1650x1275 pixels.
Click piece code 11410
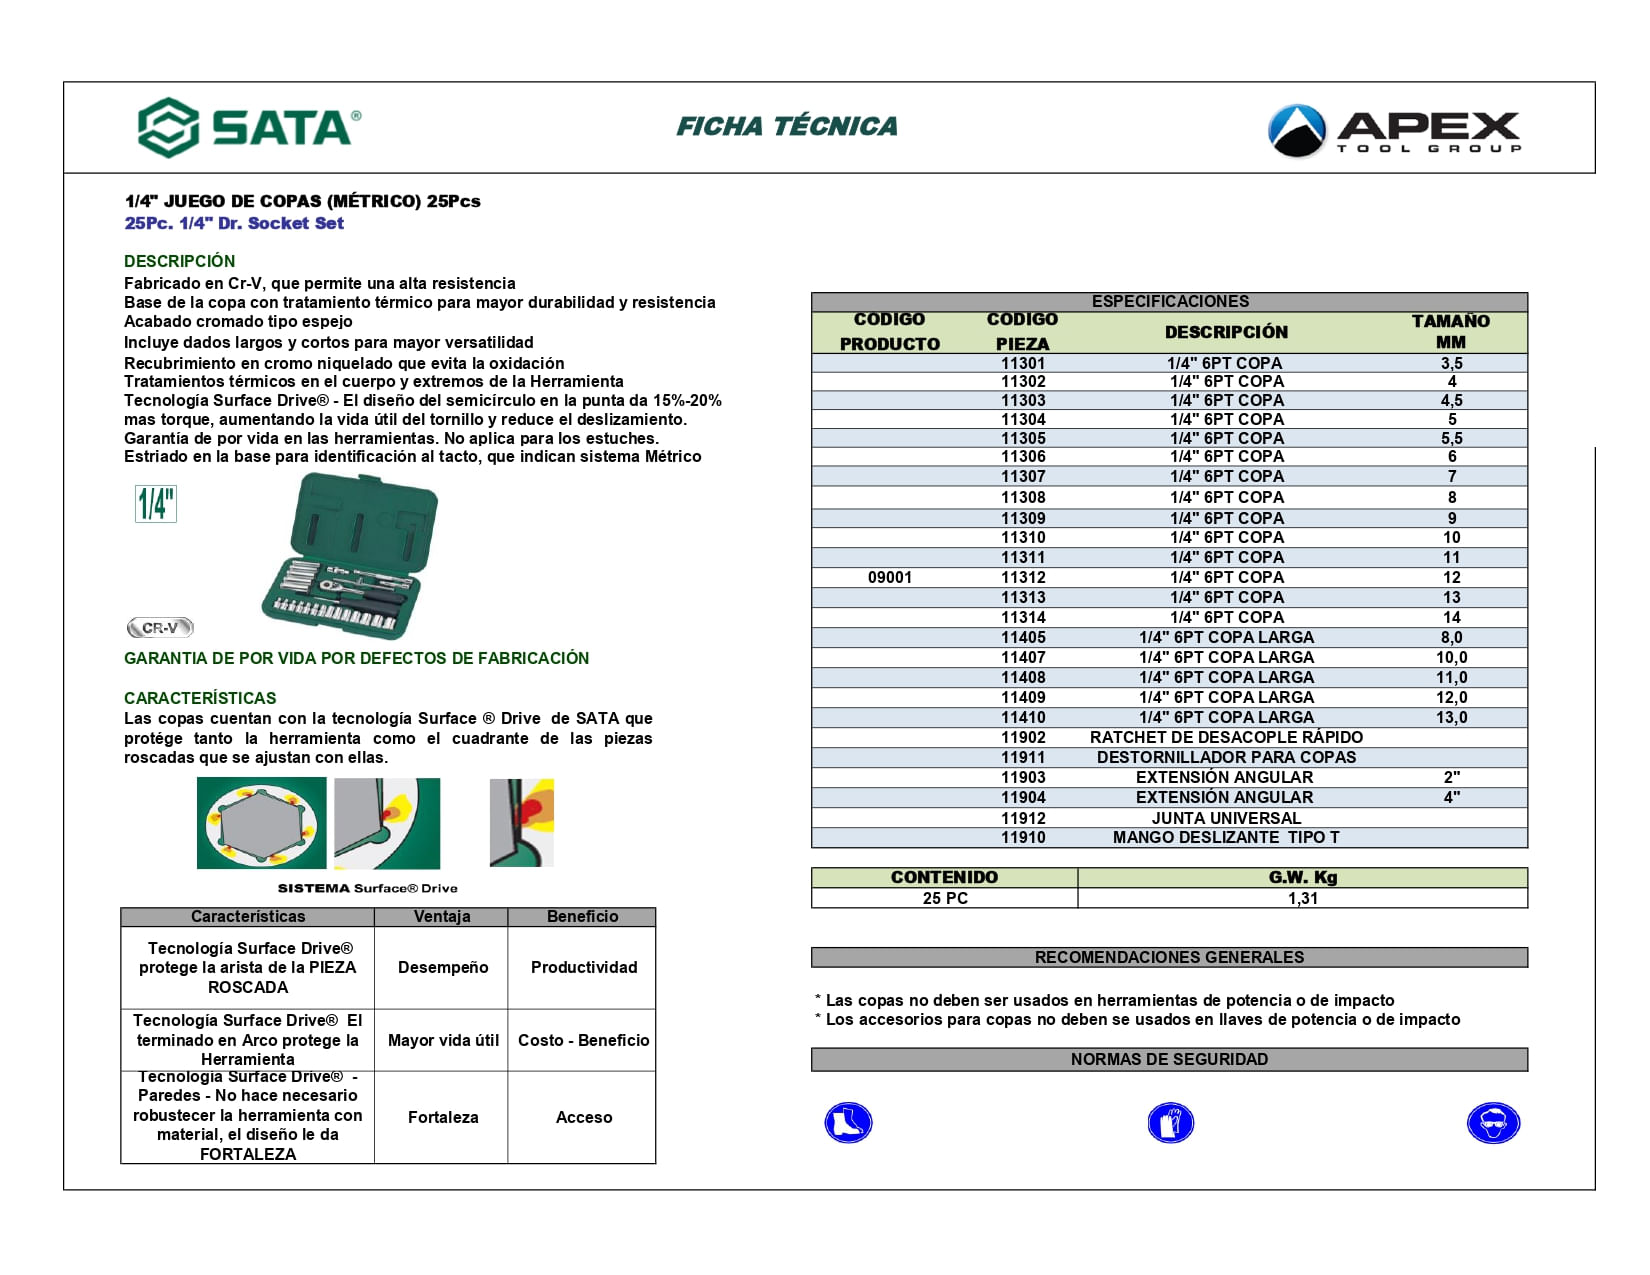point(1023,717)
